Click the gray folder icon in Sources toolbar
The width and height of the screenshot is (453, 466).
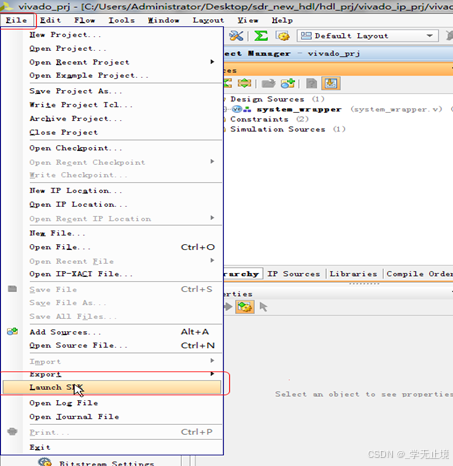tap(268, 83)
